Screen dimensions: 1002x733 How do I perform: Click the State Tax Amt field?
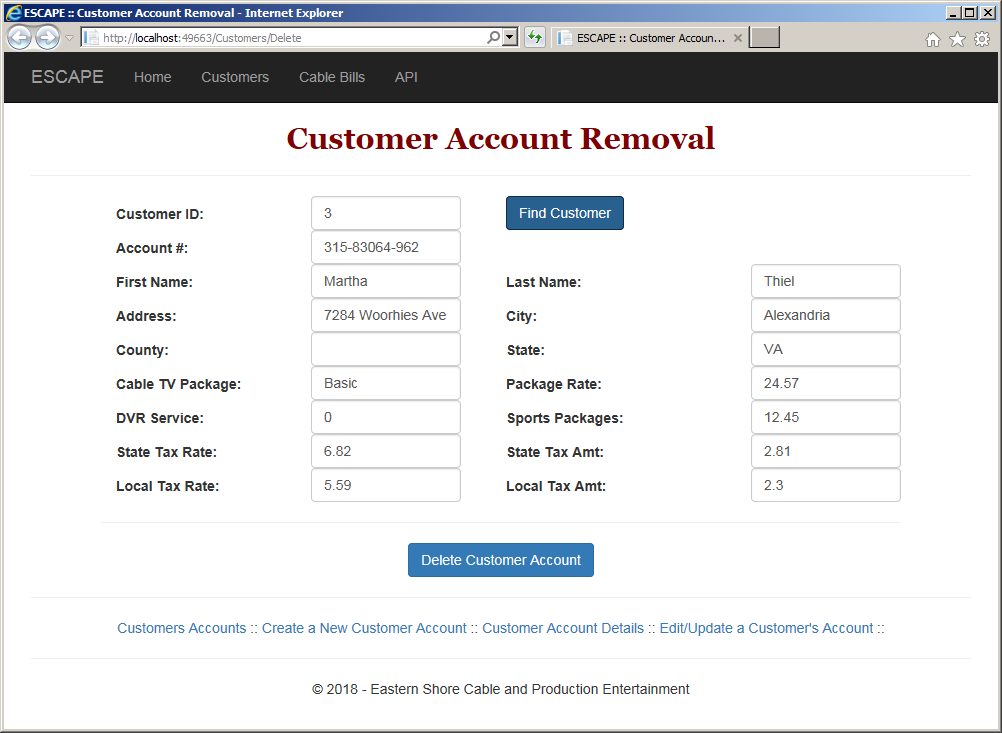coord(826,451)
